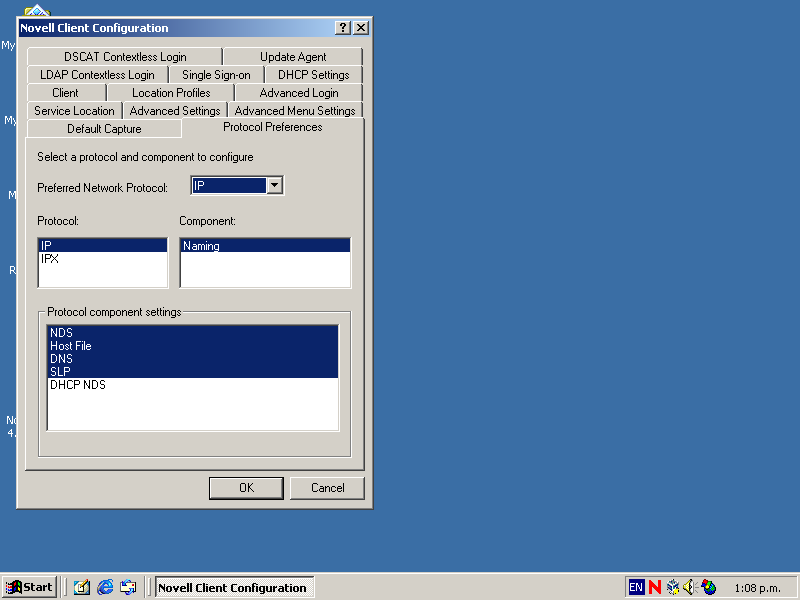The width and height of the screenshot is (800, 600).
Task: Switch to the DSCAT Contextless Login tab
Action: click(x=125, y=57)
